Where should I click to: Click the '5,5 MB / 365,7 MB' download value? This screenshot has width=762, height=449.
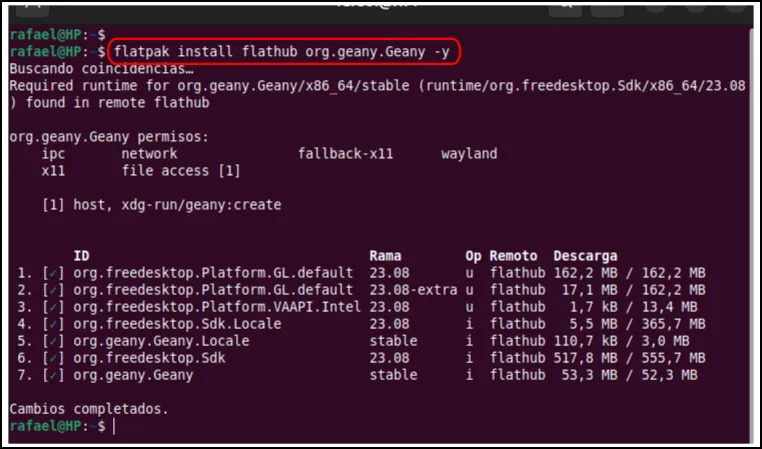(x=637, y=324)
